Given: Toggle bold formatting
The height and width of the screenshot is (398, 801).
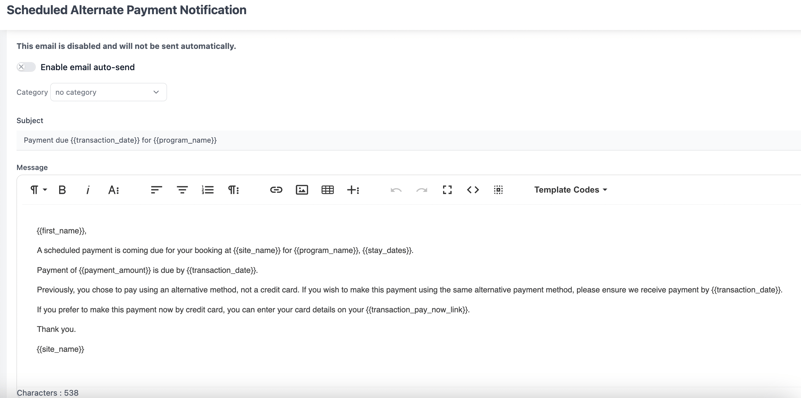Looking at the screenshot, I should tap(62, 190).
